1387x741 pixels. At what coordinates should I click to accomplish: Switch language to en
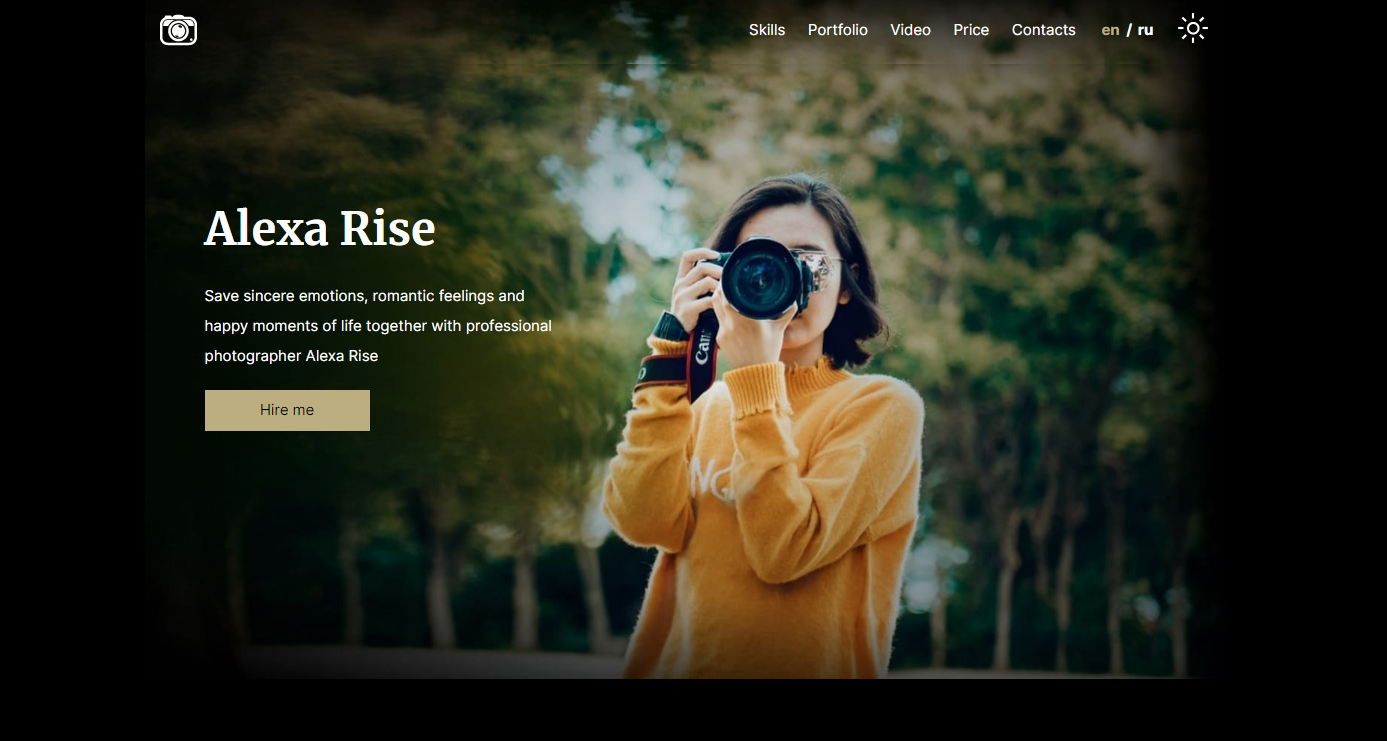pyautogui.click(x=1110, y=30)
